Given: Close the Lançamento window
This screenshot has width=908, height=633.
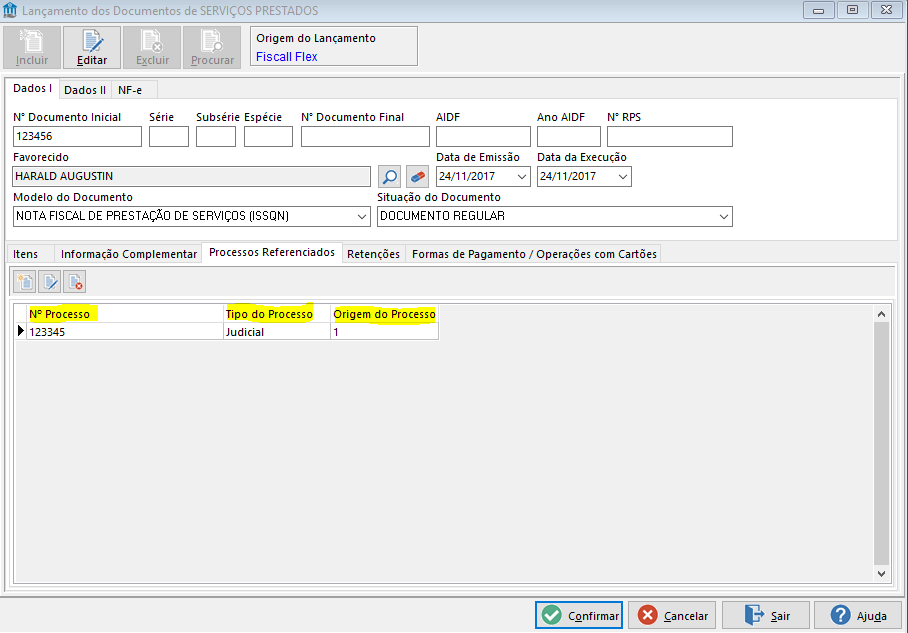Looking at the screenshot, I should point(887,10).
